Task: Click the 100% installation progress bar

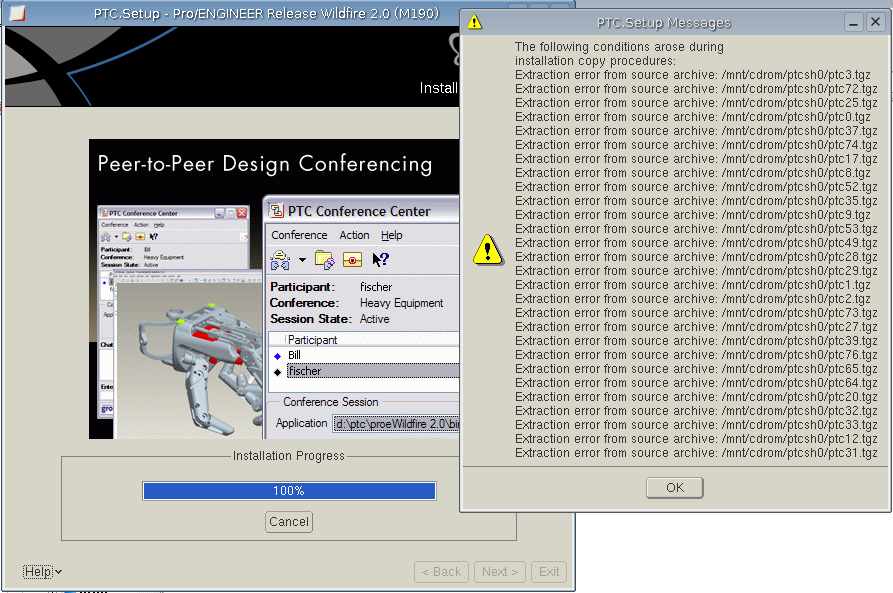Action: pos(289,491)
